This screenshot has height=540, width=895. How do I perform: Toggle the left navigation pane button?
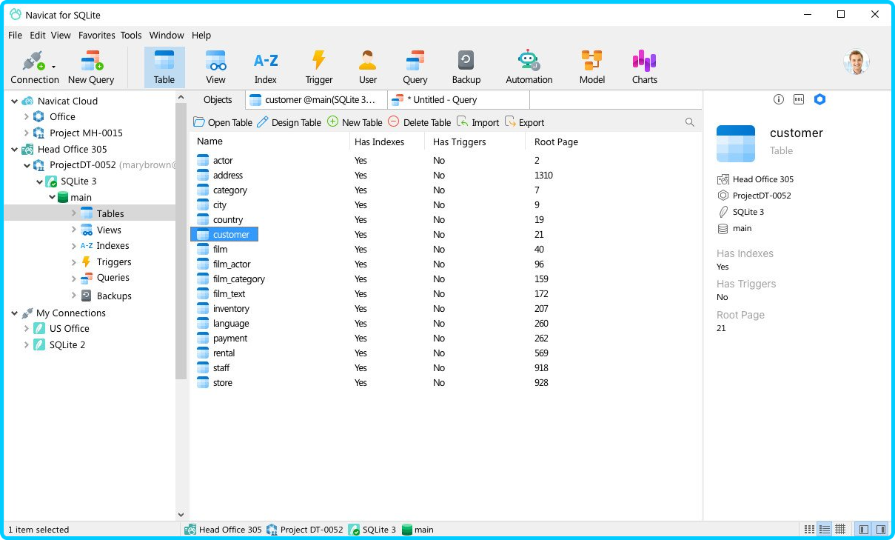(x=862, y=529)
